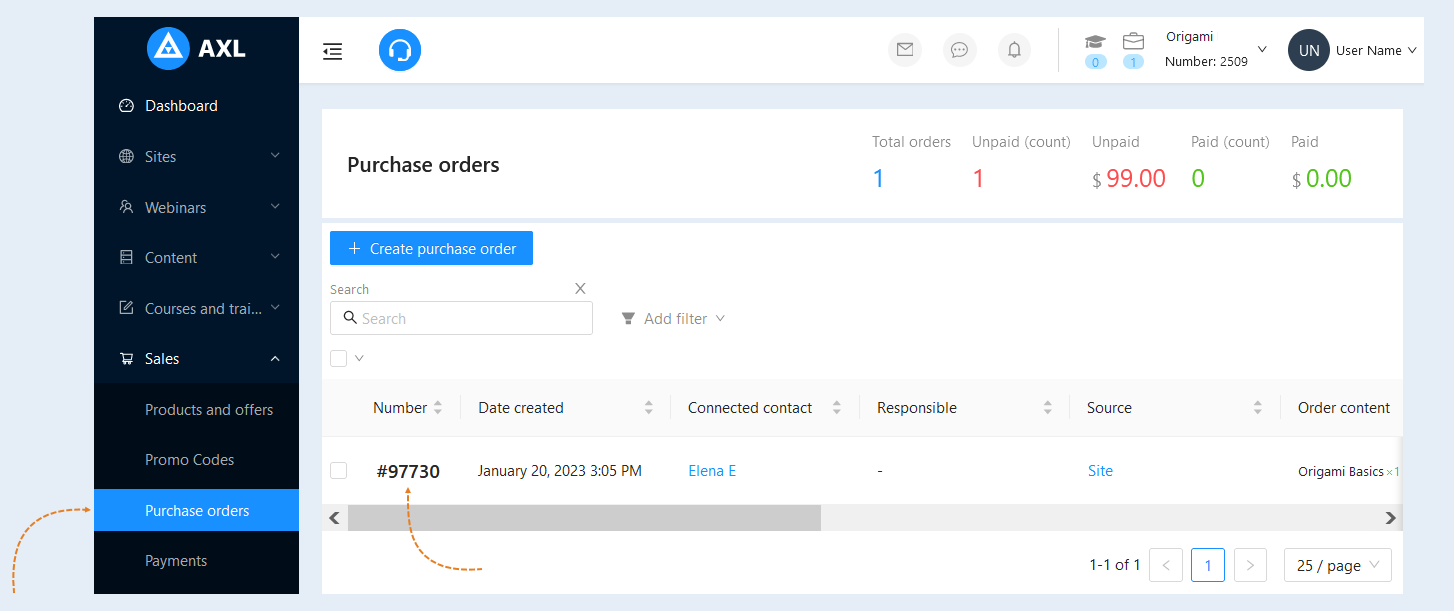
Task: Click the briefcase icon with badge 1
Action: [x=1133, y=42]
